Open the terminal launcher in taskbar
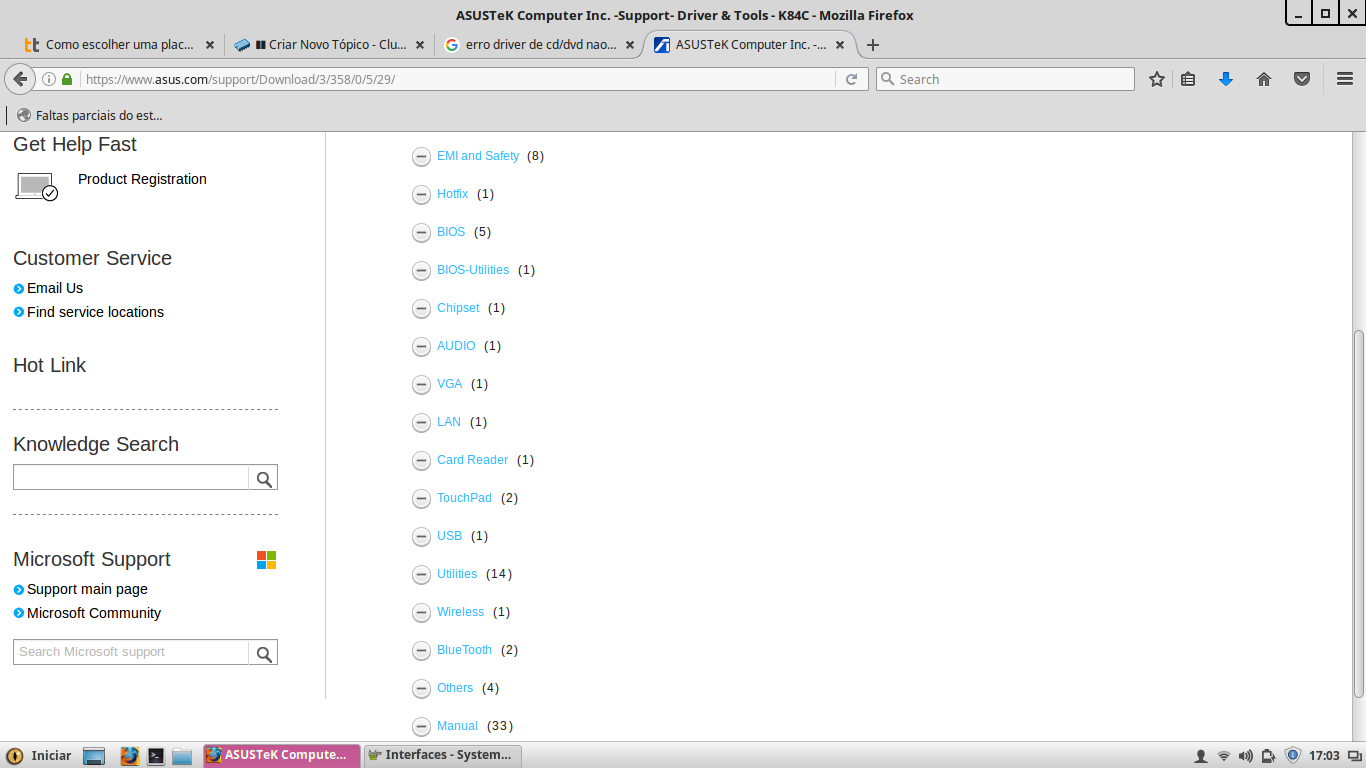Image resolution: width=1366 pixels, height=768 pixels. click(x=156, y=756)
